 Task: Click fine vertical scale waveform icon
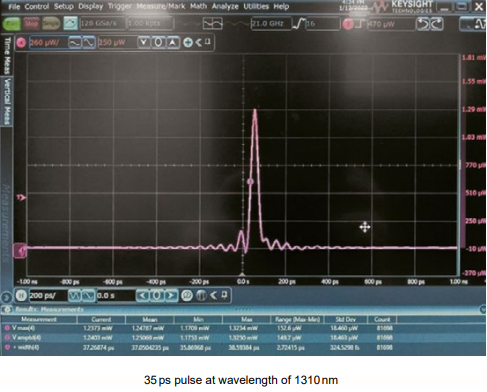click(89, 43)
